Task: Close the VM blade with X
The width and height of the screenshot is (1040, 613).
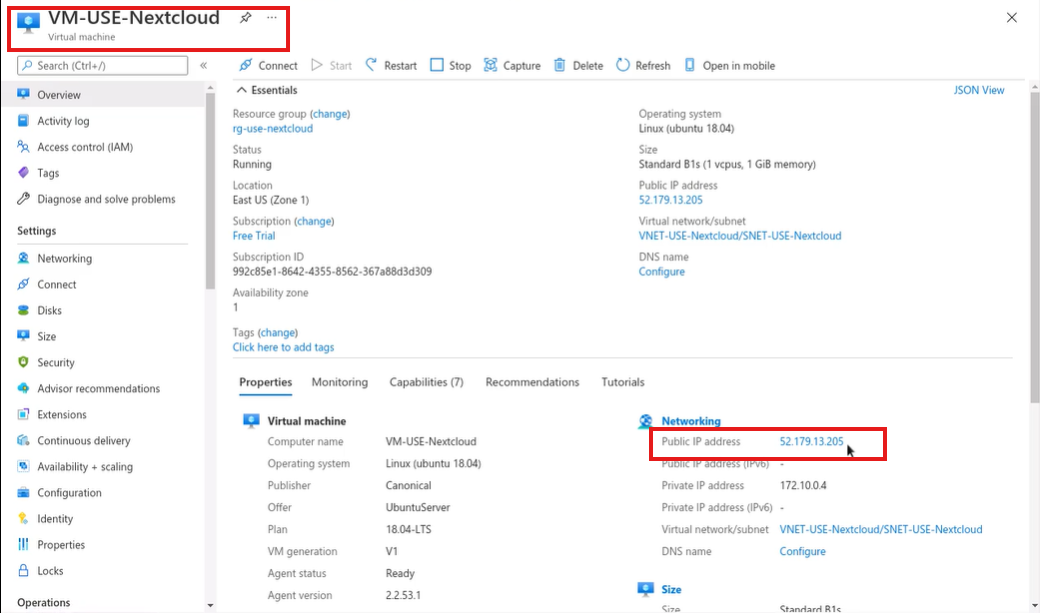Action: point(1011,18)
